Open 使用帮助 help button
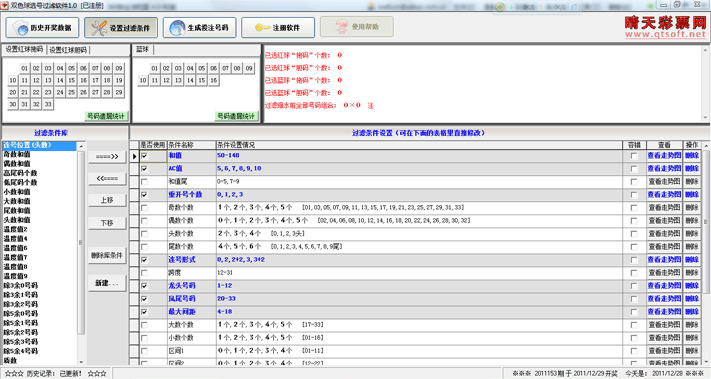 click(356, 27)
